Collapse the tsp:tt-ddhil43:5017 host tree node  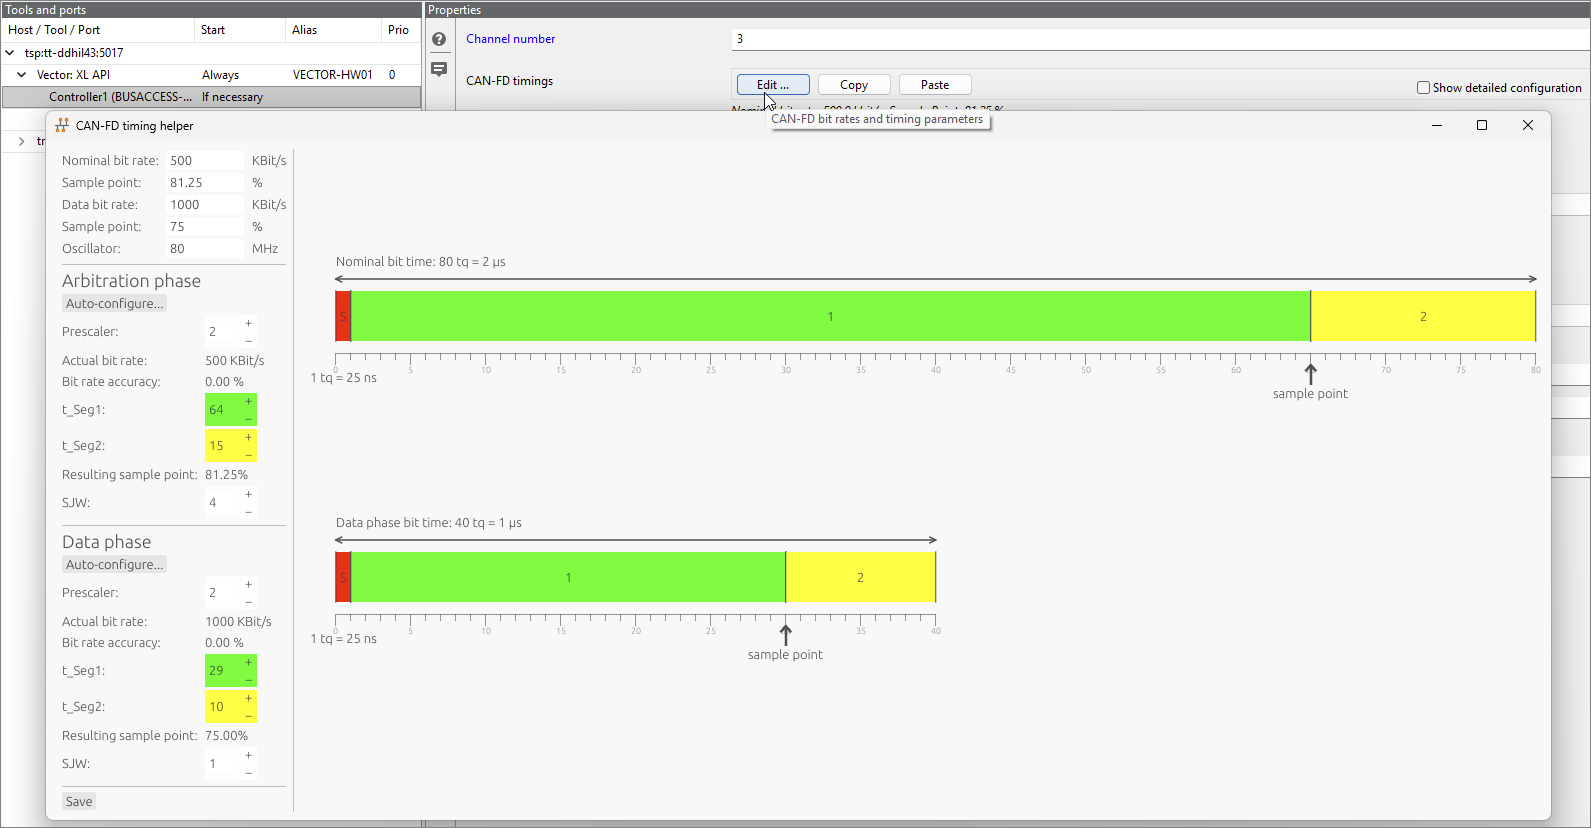(x=10, y=53)
